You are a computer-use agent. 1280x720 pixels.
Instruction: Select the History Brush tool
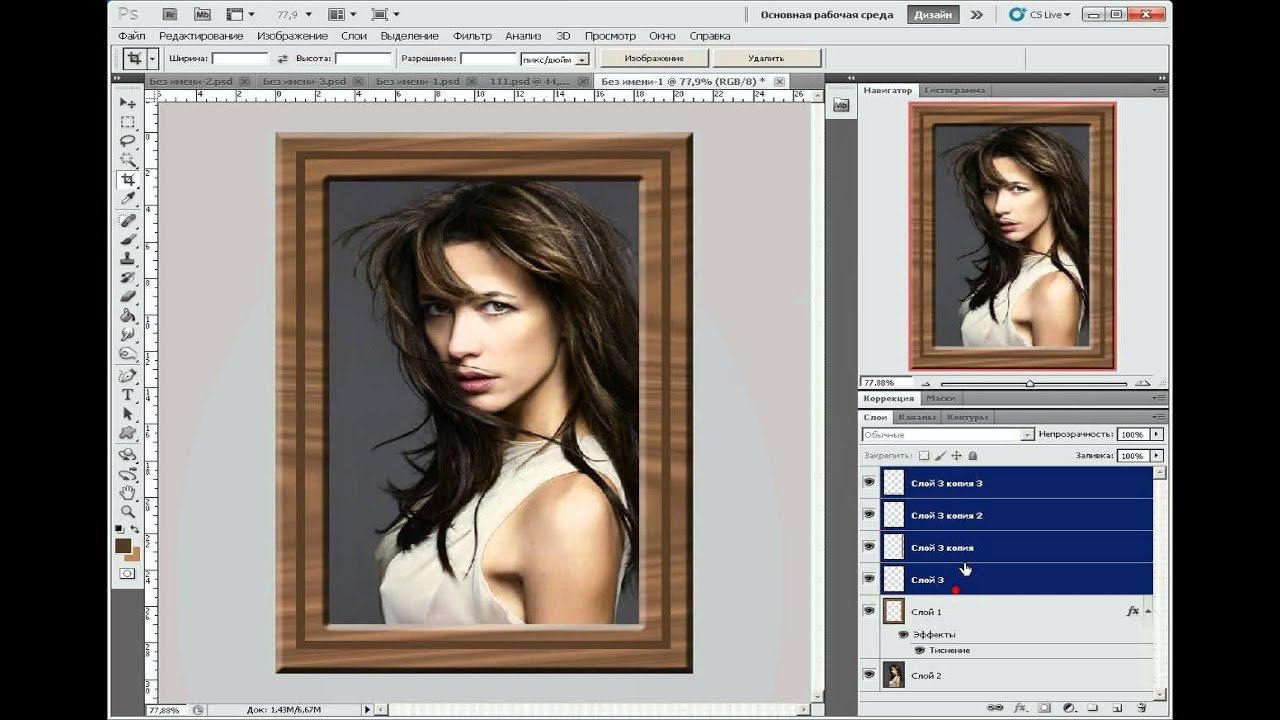click(x=128, y=278)
